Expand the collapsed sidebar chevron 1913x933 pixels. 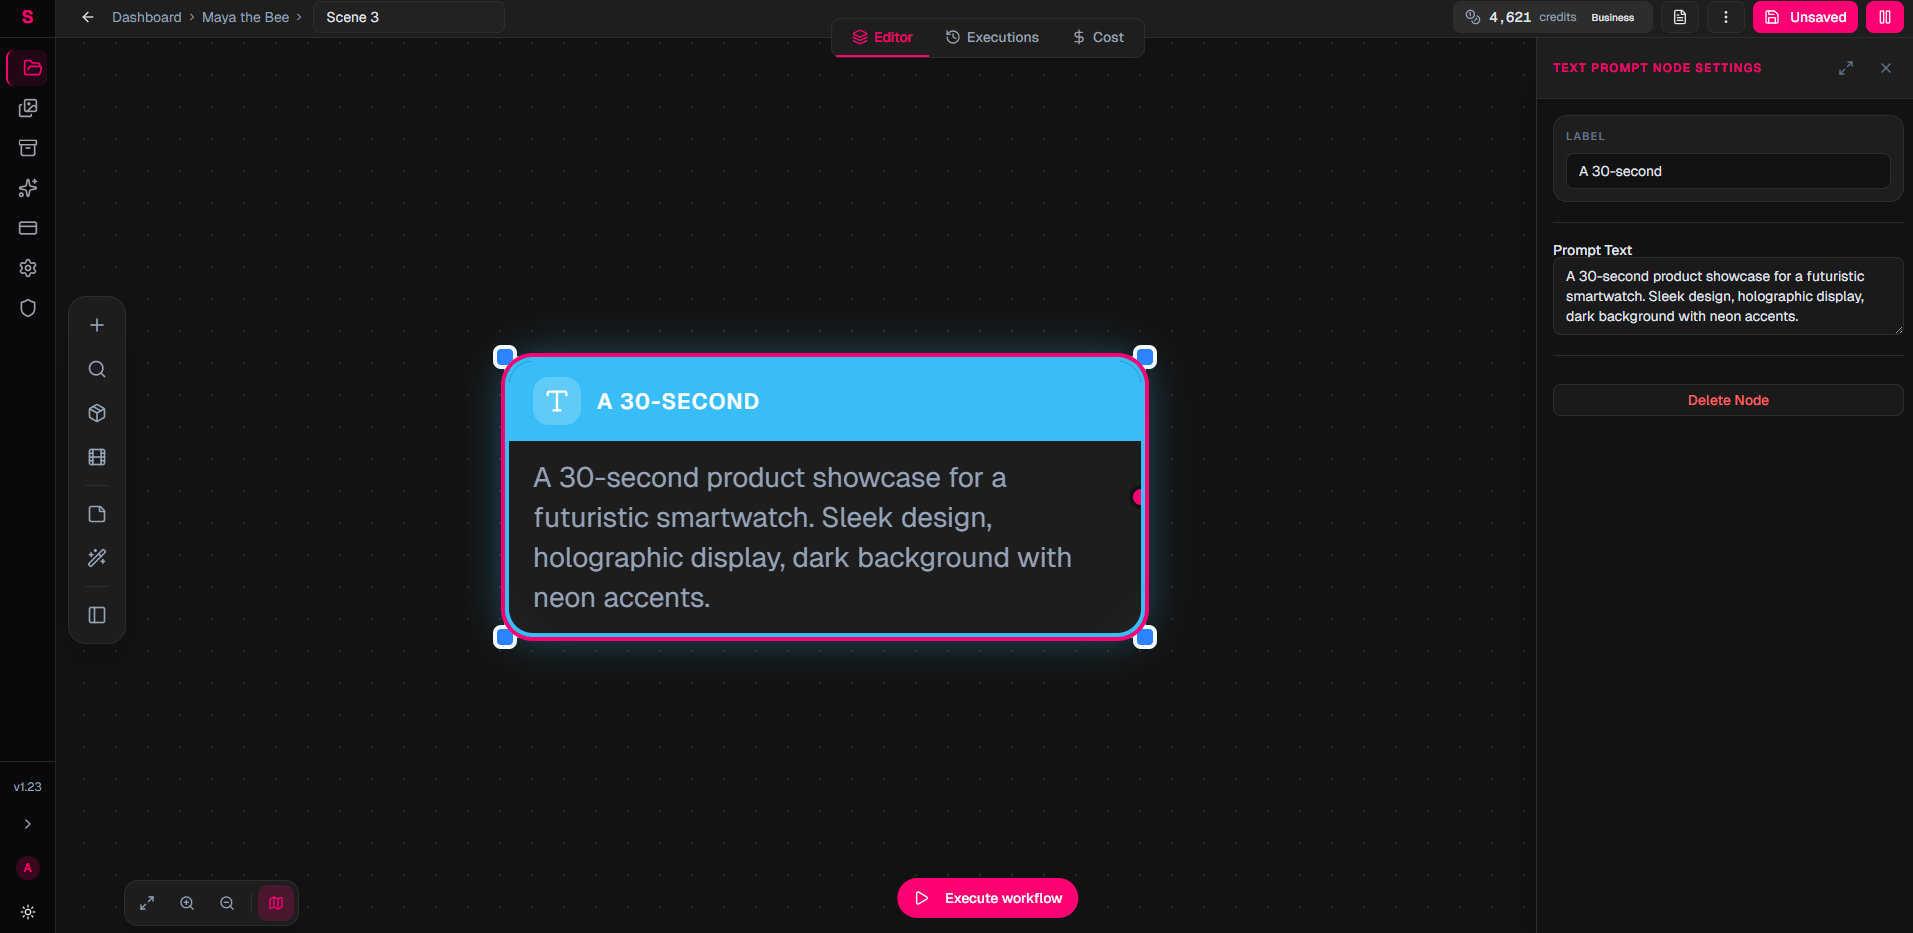pos(27,823)
